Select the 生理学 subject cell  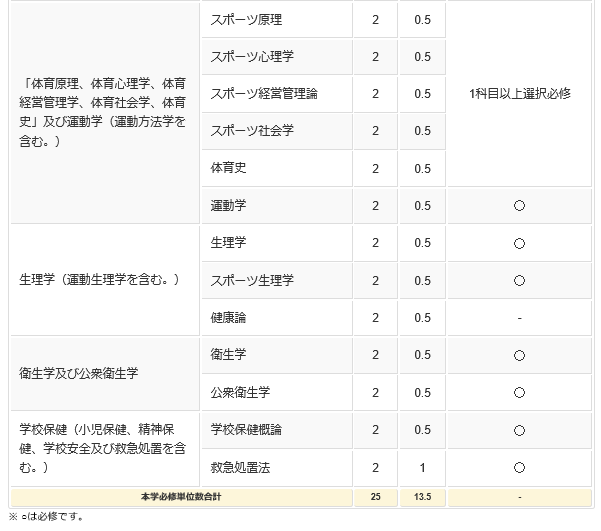(277, 243)
